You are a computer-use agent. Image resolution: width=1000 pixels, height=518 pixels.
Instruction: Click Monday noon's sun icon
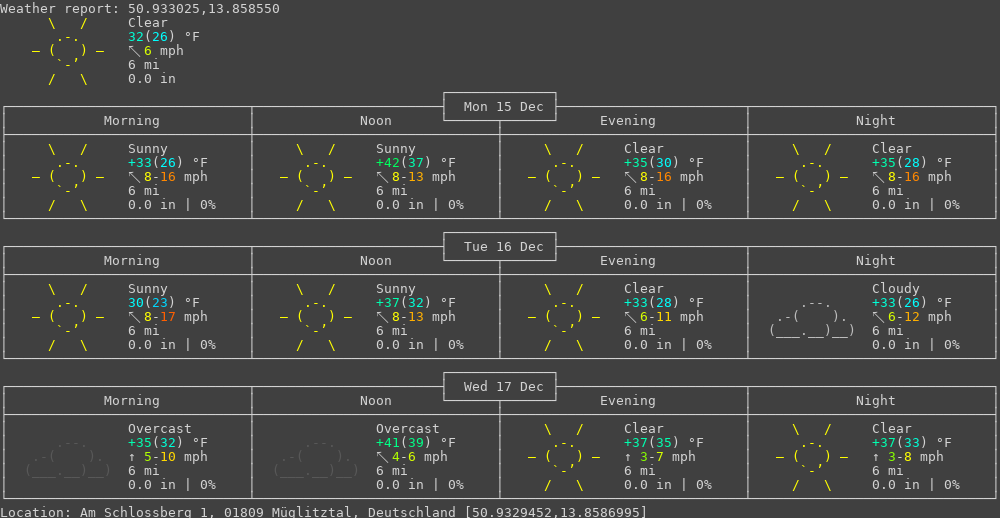(x=316, y=177)
